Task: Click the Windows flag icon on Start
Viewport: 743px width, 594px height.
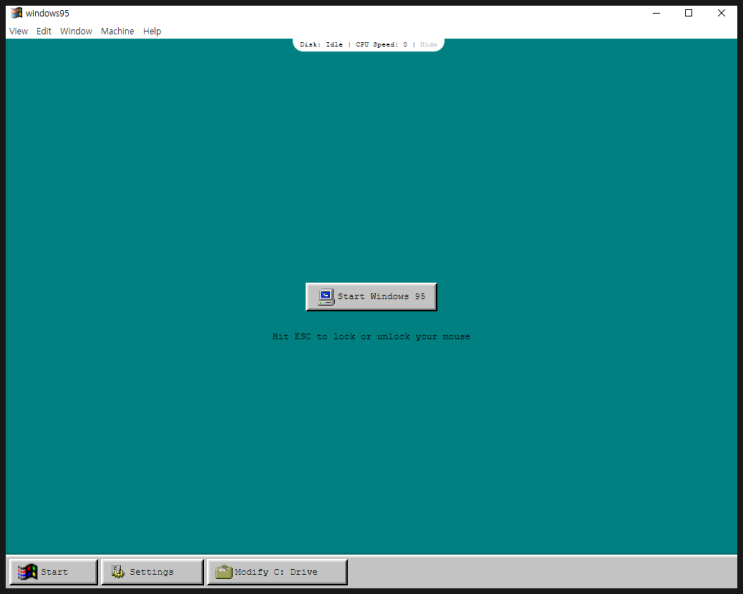Action: point(27,572)
